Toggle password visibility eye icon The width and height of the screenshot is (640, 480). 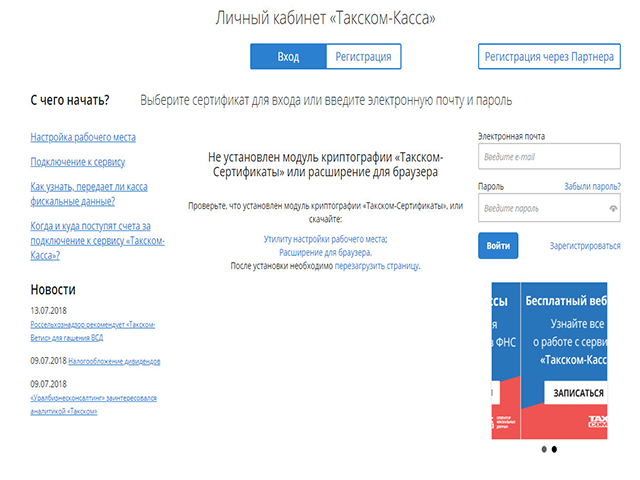[613, 209]
